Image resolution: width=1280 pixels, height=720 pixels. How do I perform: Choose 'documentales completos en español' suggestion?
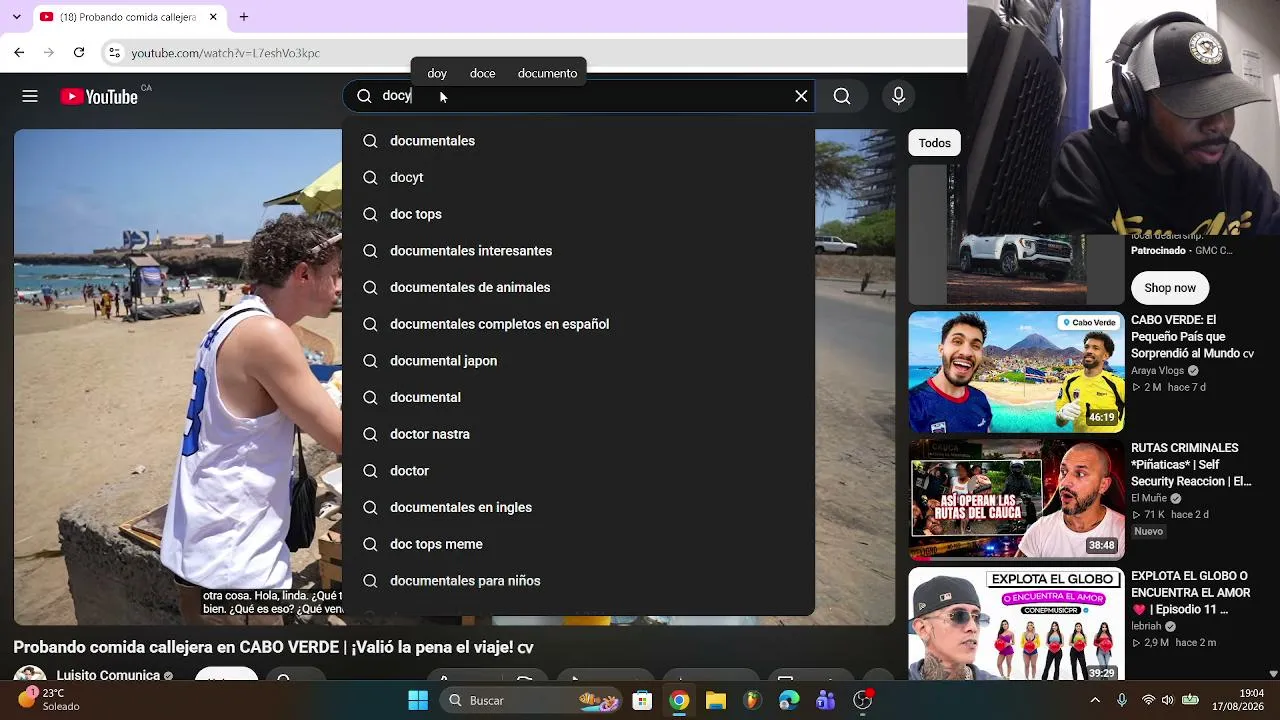tap(578, 324)
